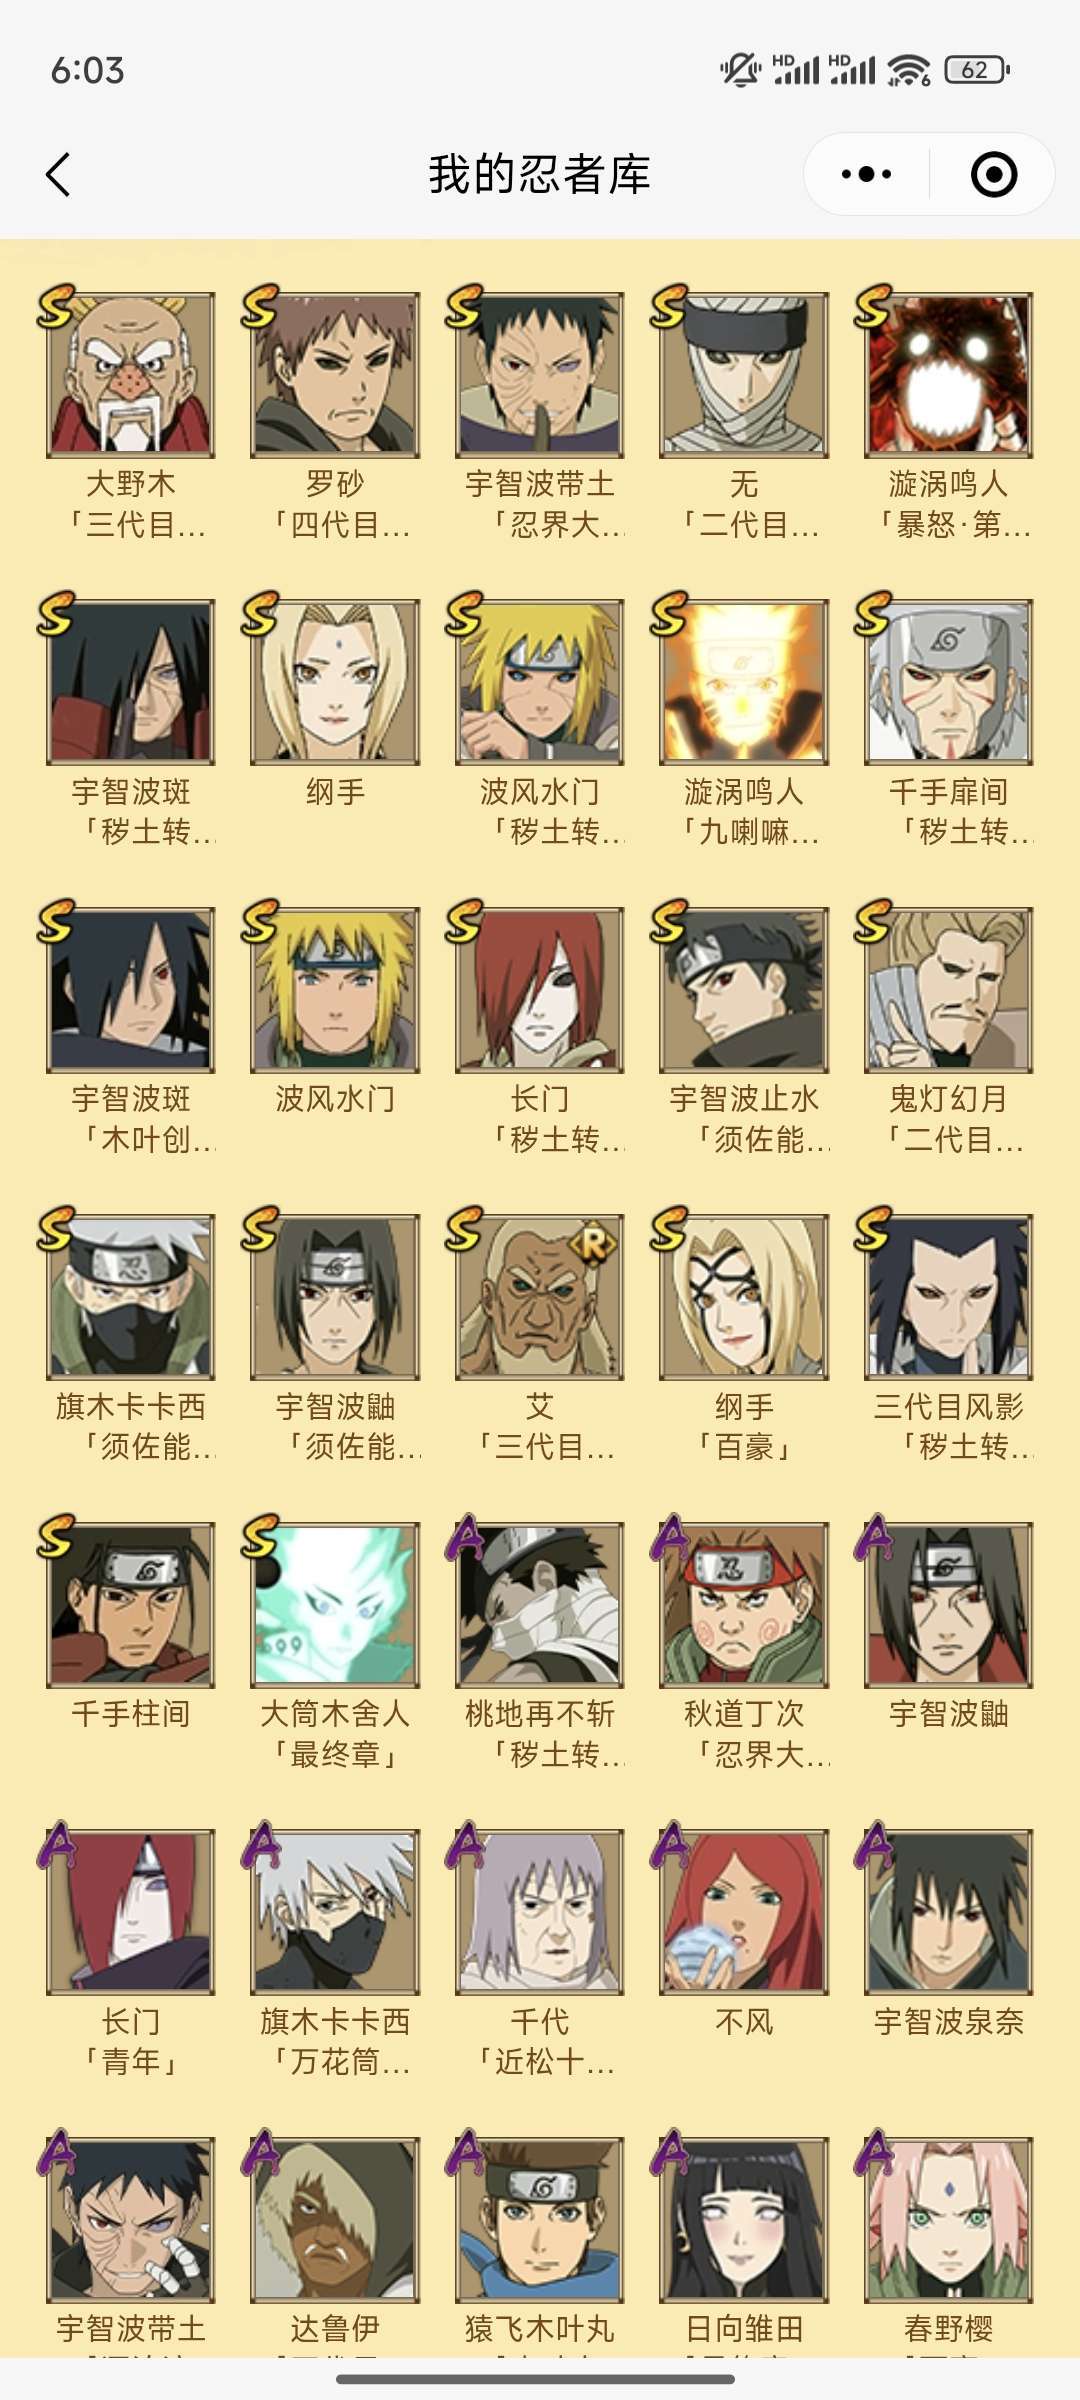
Task: Go back using the top-left arrow
Action: point(59,175)
